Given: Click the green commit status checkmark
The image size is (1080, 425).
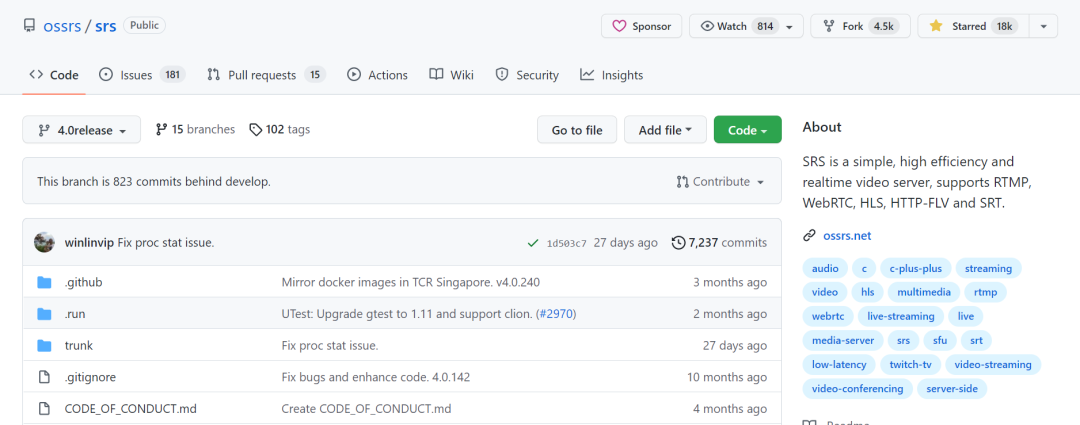Looking at the screenshot, I should tap(533, 243).
